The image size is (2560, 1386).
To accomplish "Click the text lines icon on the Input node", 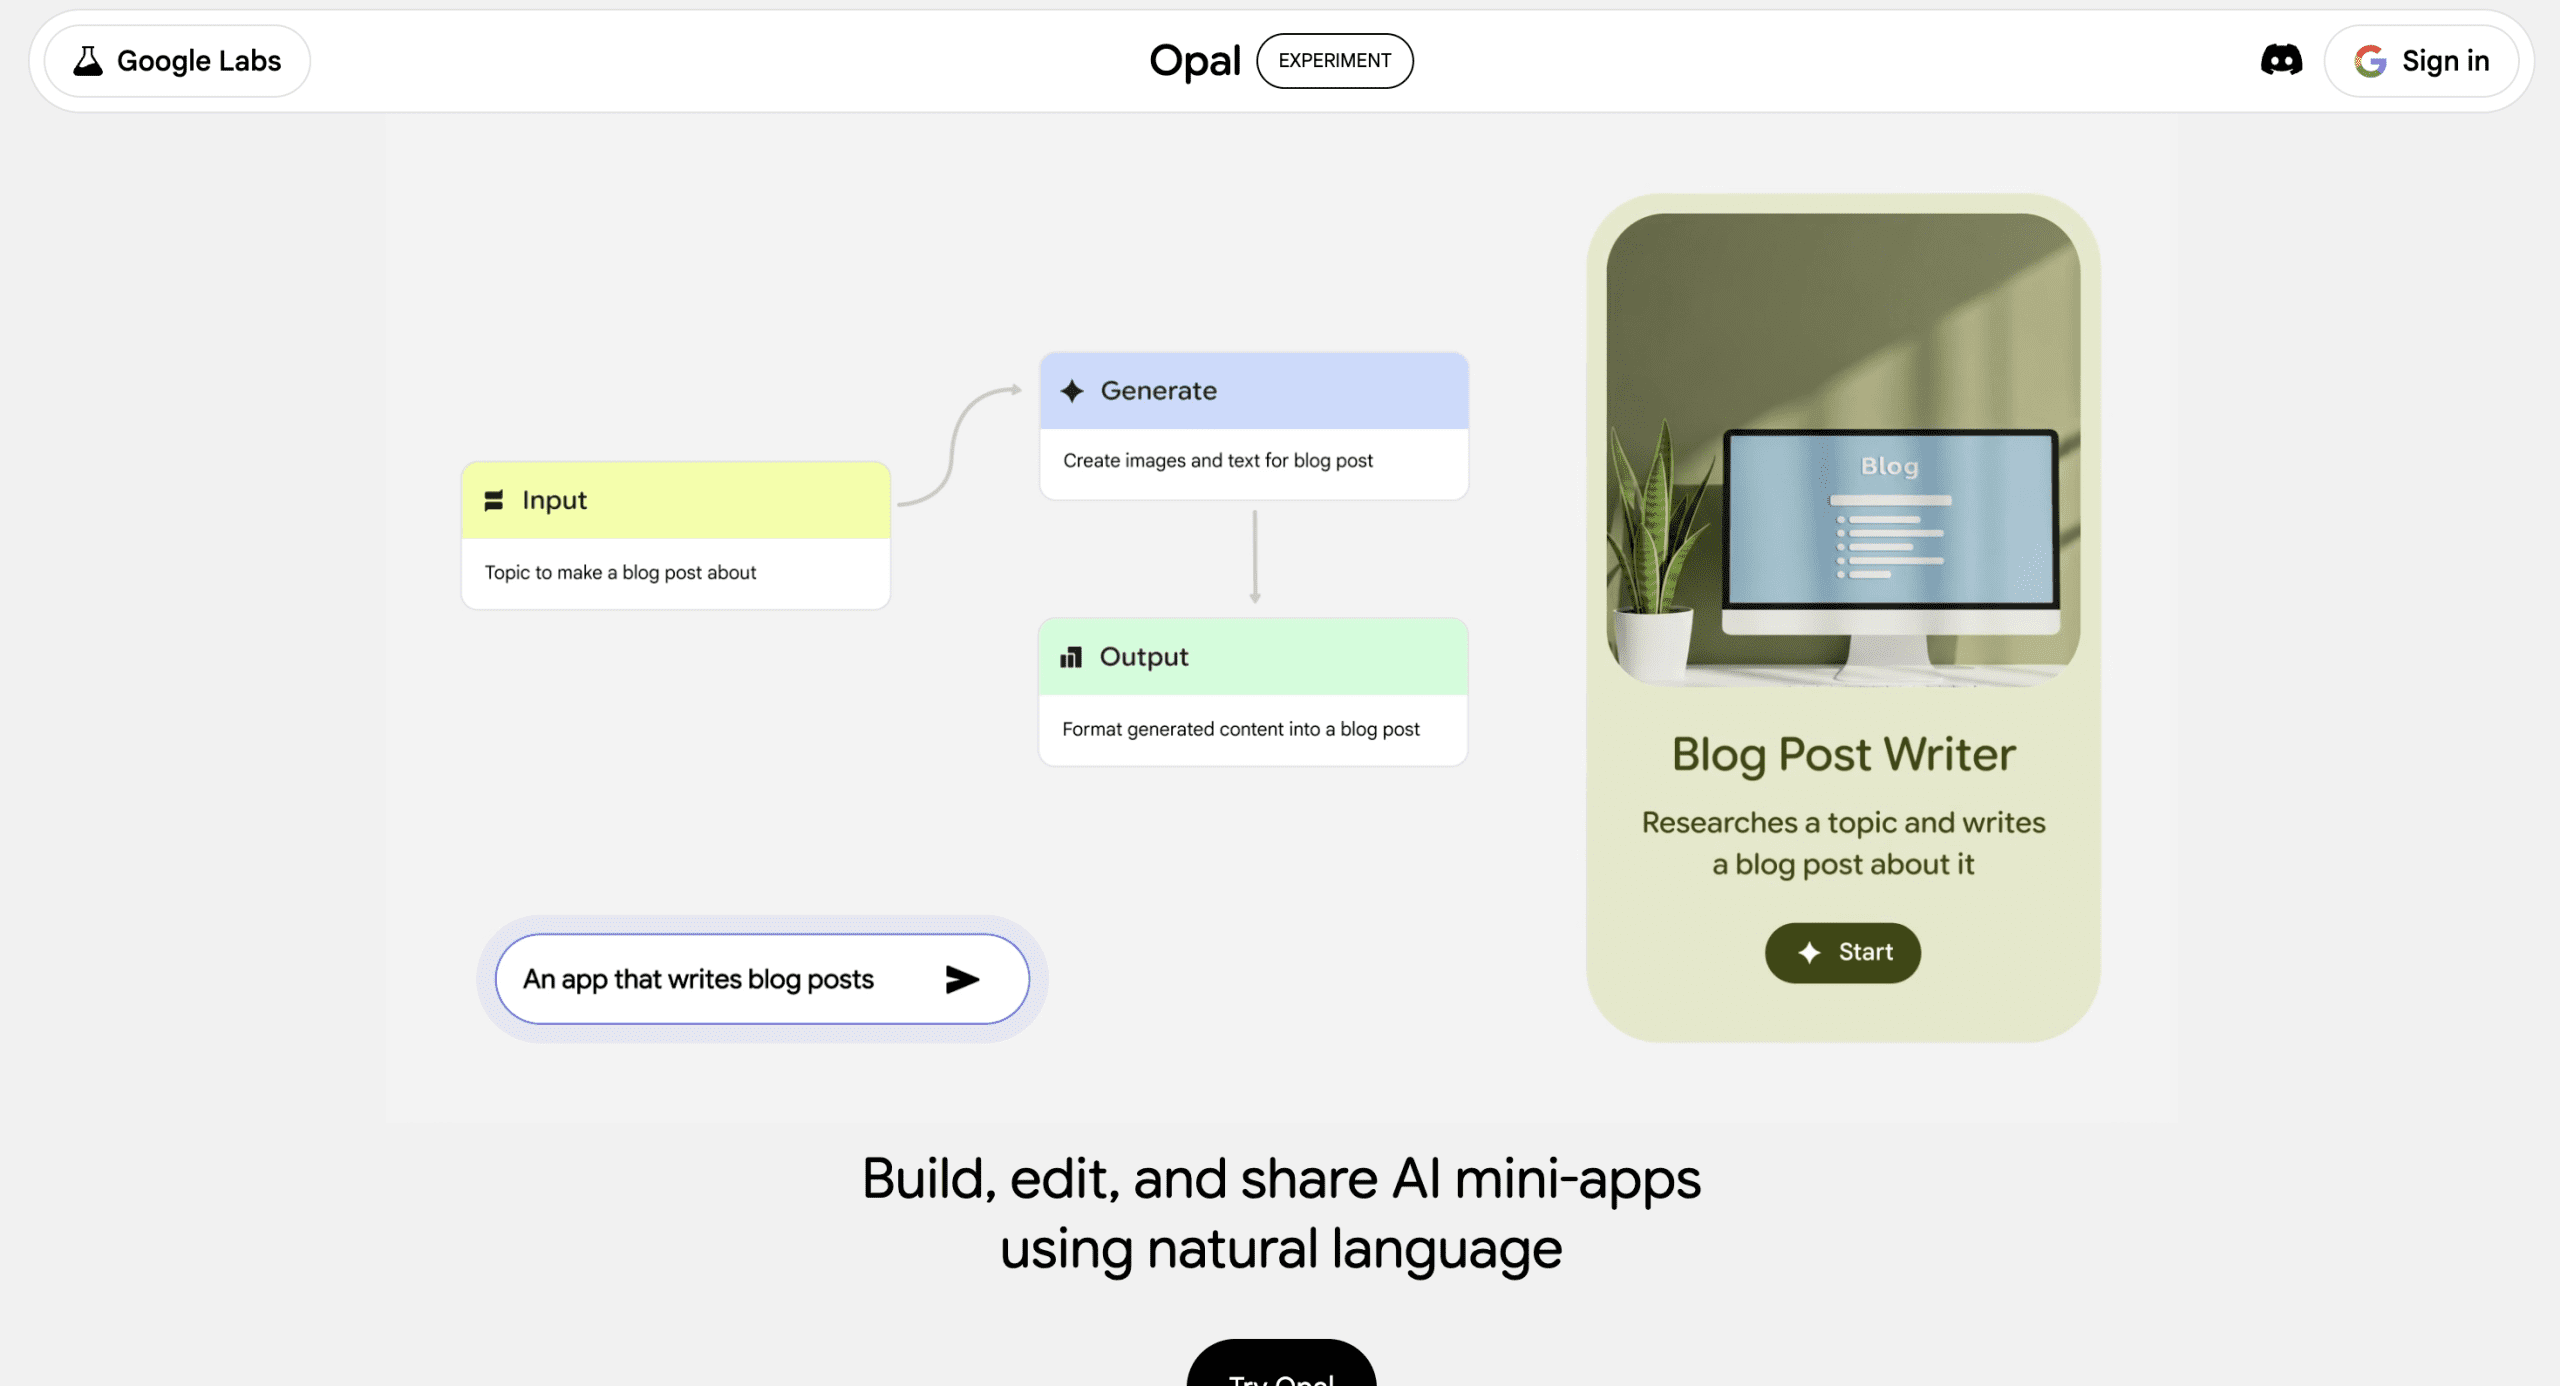I will tap(493, 499).
